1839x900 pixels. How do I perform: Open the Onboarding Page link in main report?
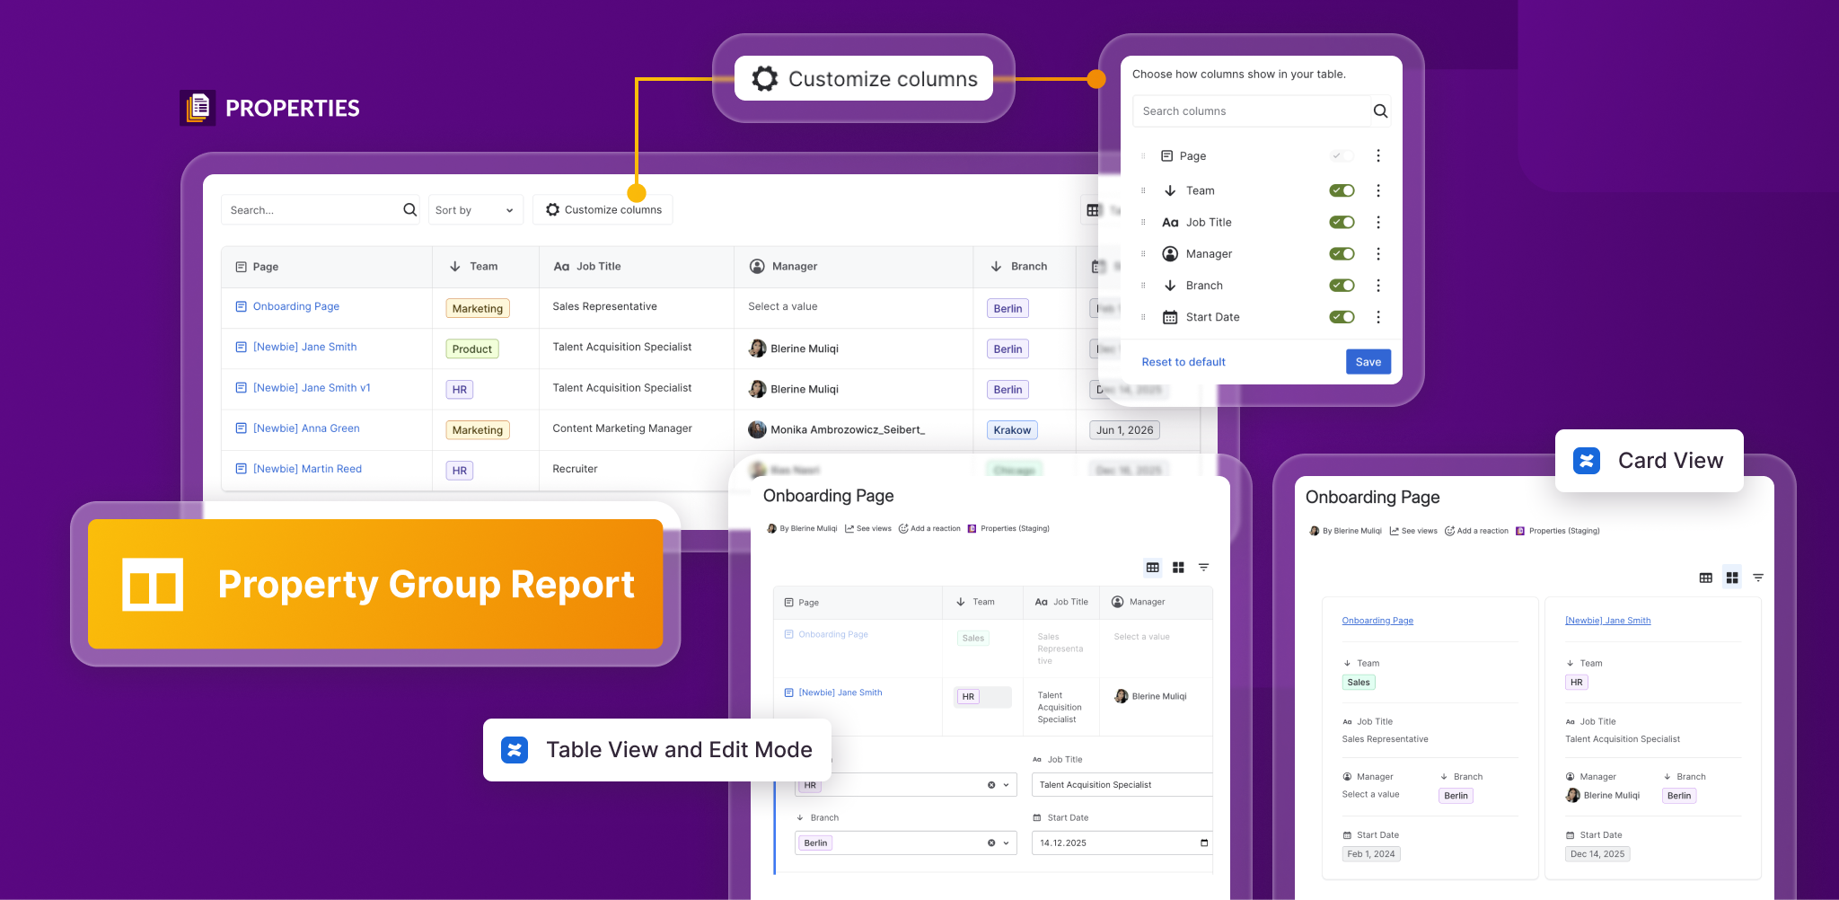click(296, 307)
